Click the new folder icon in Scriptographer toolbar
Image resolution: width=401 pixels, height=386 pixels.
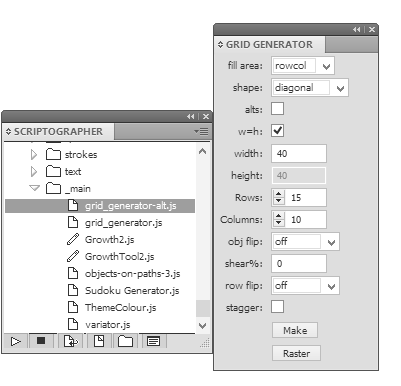pos(125,341)
